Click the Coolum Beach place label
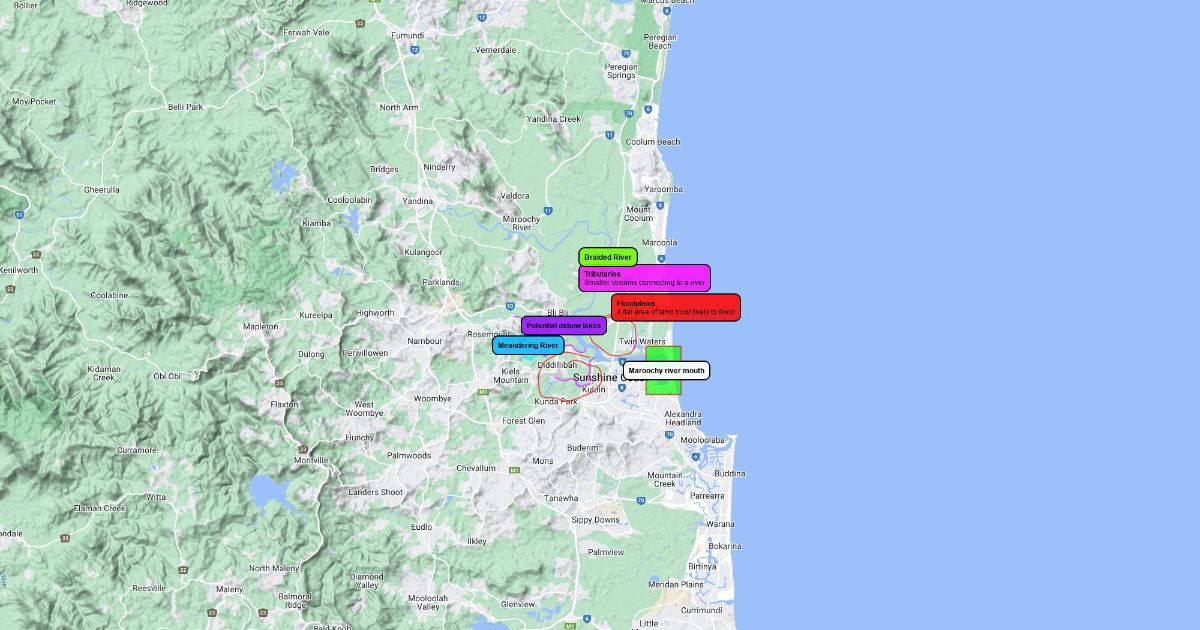Image resolution: width=1200 pixels, height=630 pixels. [x=653, y=142]
